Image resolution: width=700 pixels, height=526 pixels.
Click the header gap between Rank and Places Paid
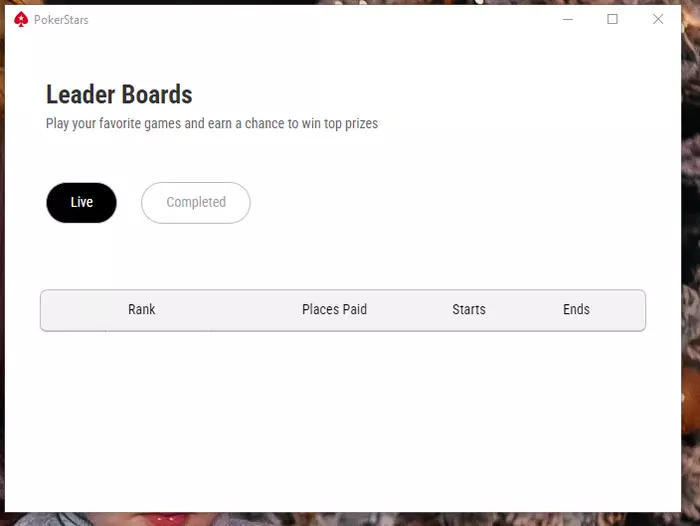(228, 310)
